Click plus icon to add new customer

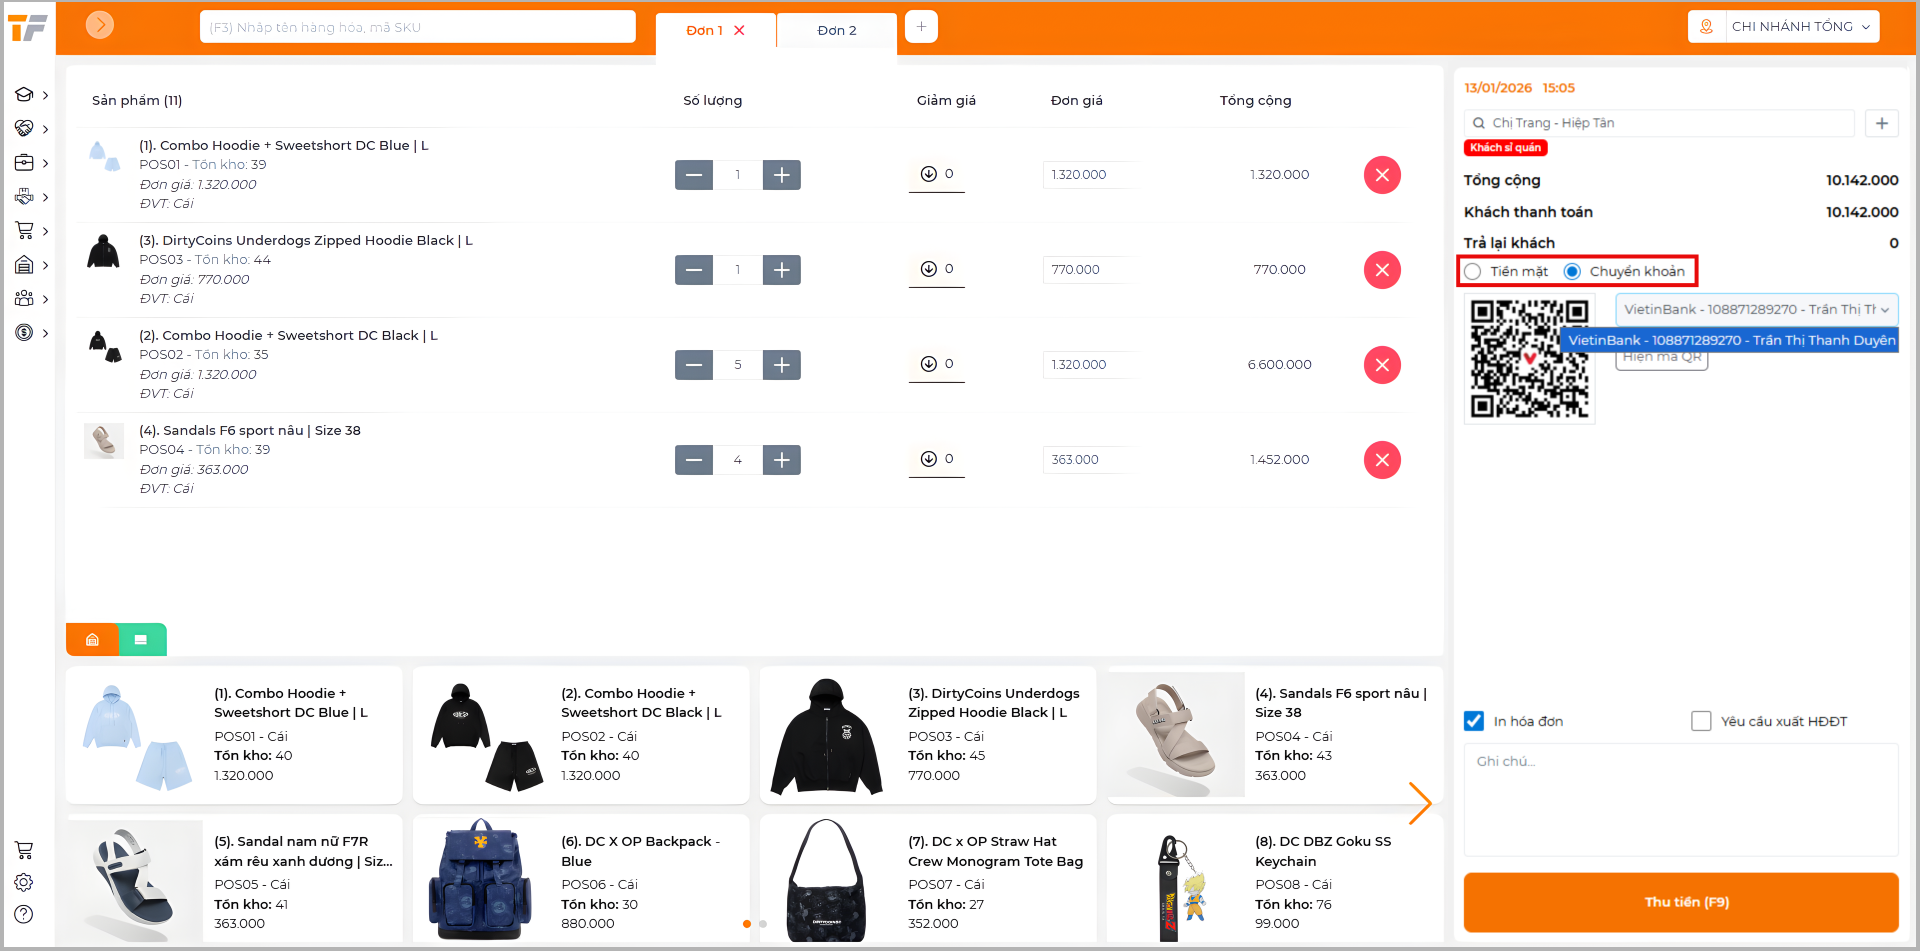[1881, 123]
